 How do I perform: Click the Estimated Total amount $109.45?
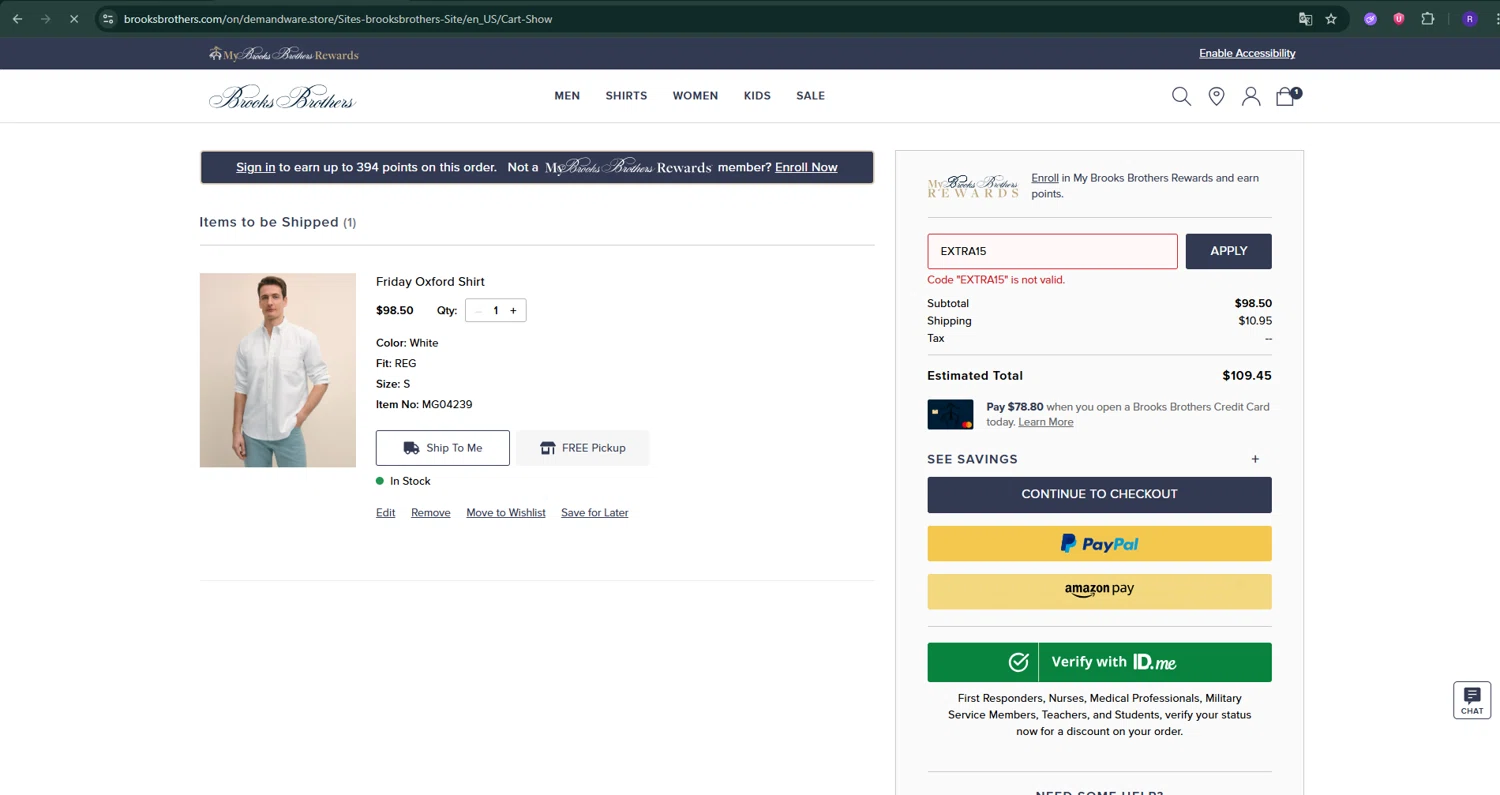click(x=1247, y=376)
